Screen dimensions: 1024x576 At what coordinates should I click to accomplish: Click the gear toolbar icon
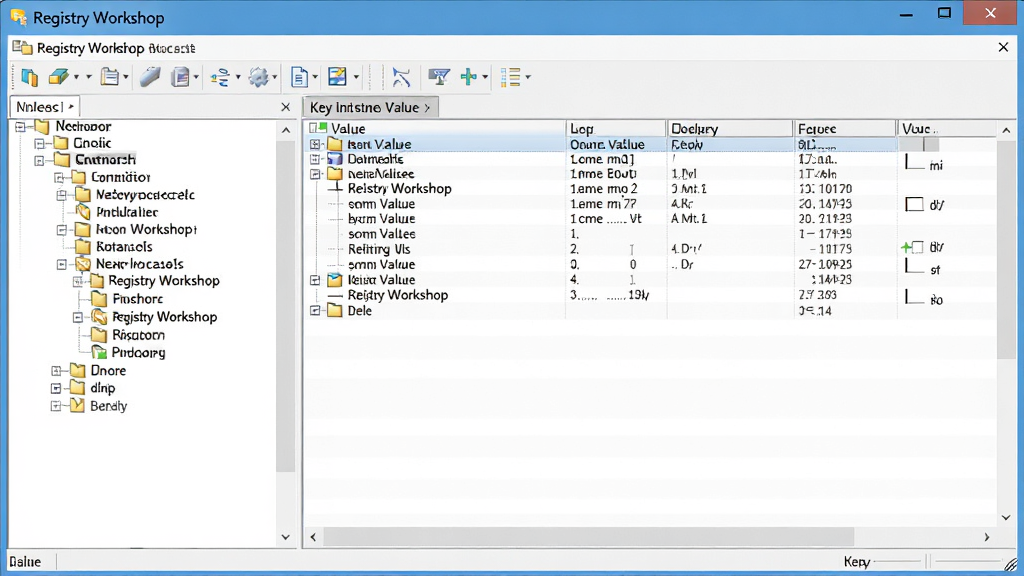pyautogui.click(x=259, y=77)
